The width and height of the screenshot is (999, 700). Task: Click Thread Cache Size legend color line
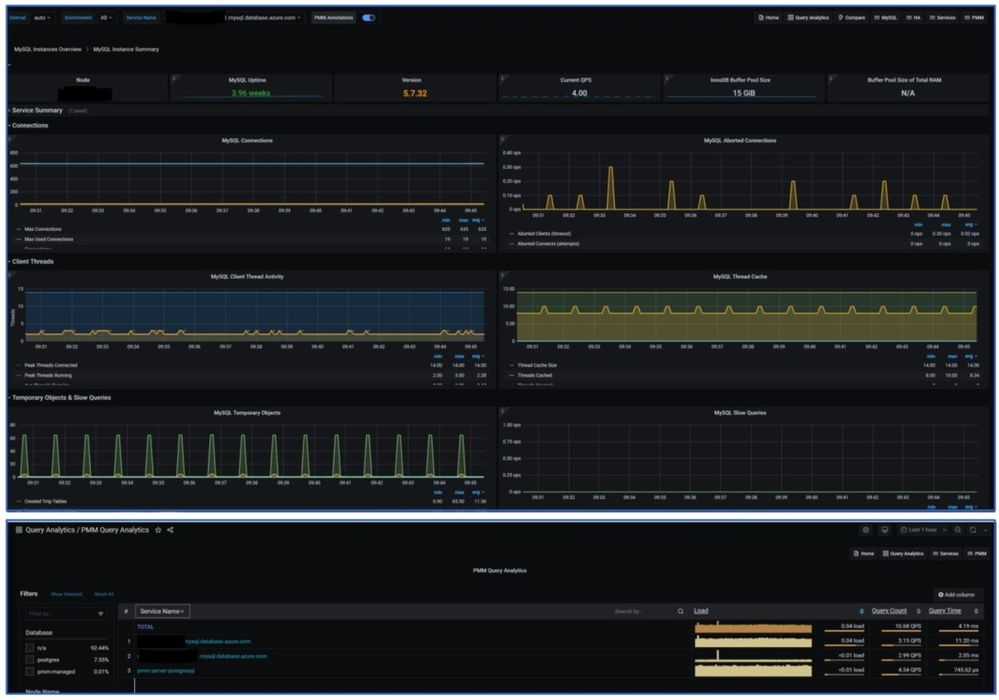[512, 366]
